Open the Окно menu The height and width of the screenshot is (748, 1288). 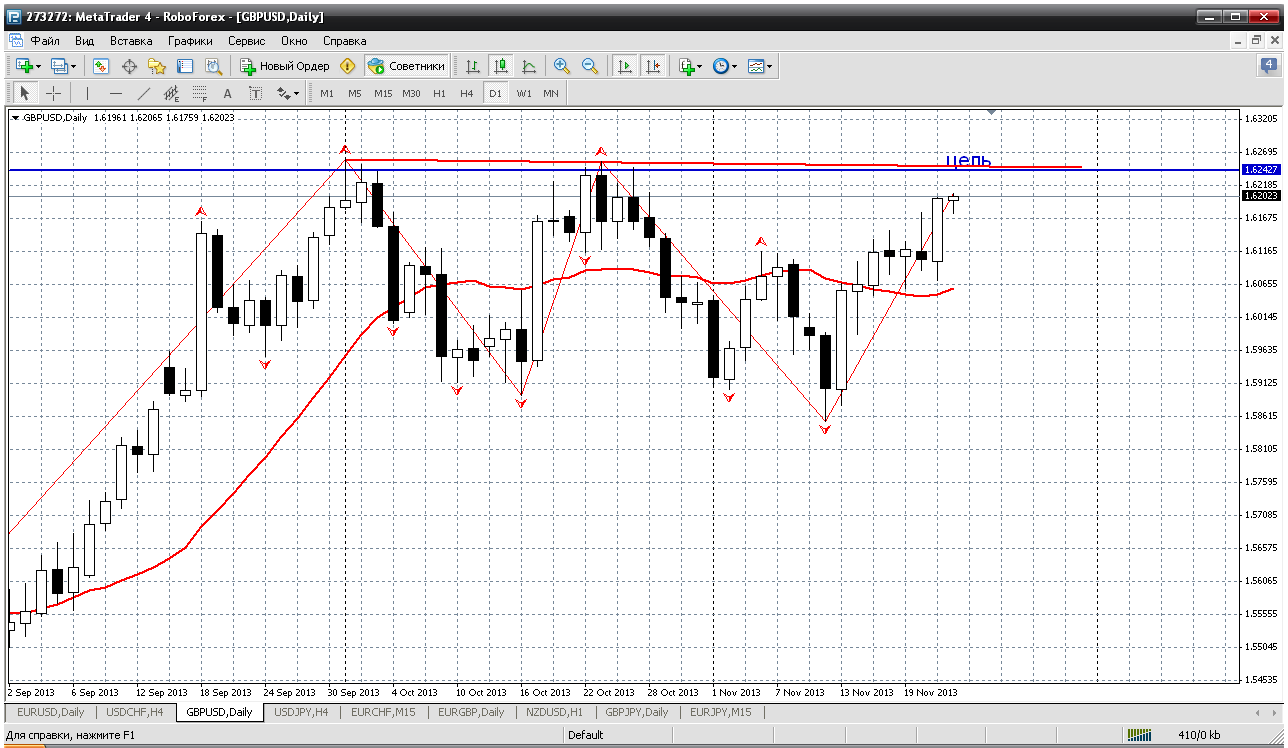click(294, 41)
